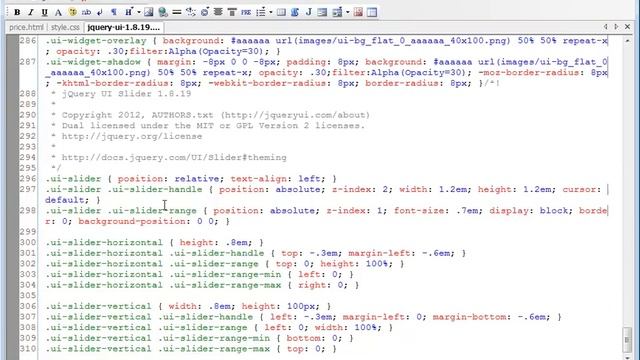The width and height of the screenshot is (640, 360).
Task: Place cursor on '.ui-widget-overlay' selector
Action: tap(96, 41)
